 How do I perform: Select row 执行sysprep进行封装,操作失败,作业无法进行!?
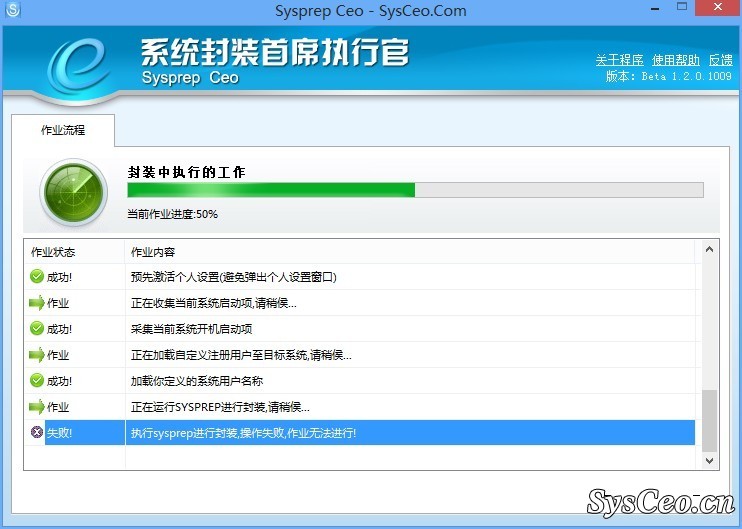pos(360,432)
